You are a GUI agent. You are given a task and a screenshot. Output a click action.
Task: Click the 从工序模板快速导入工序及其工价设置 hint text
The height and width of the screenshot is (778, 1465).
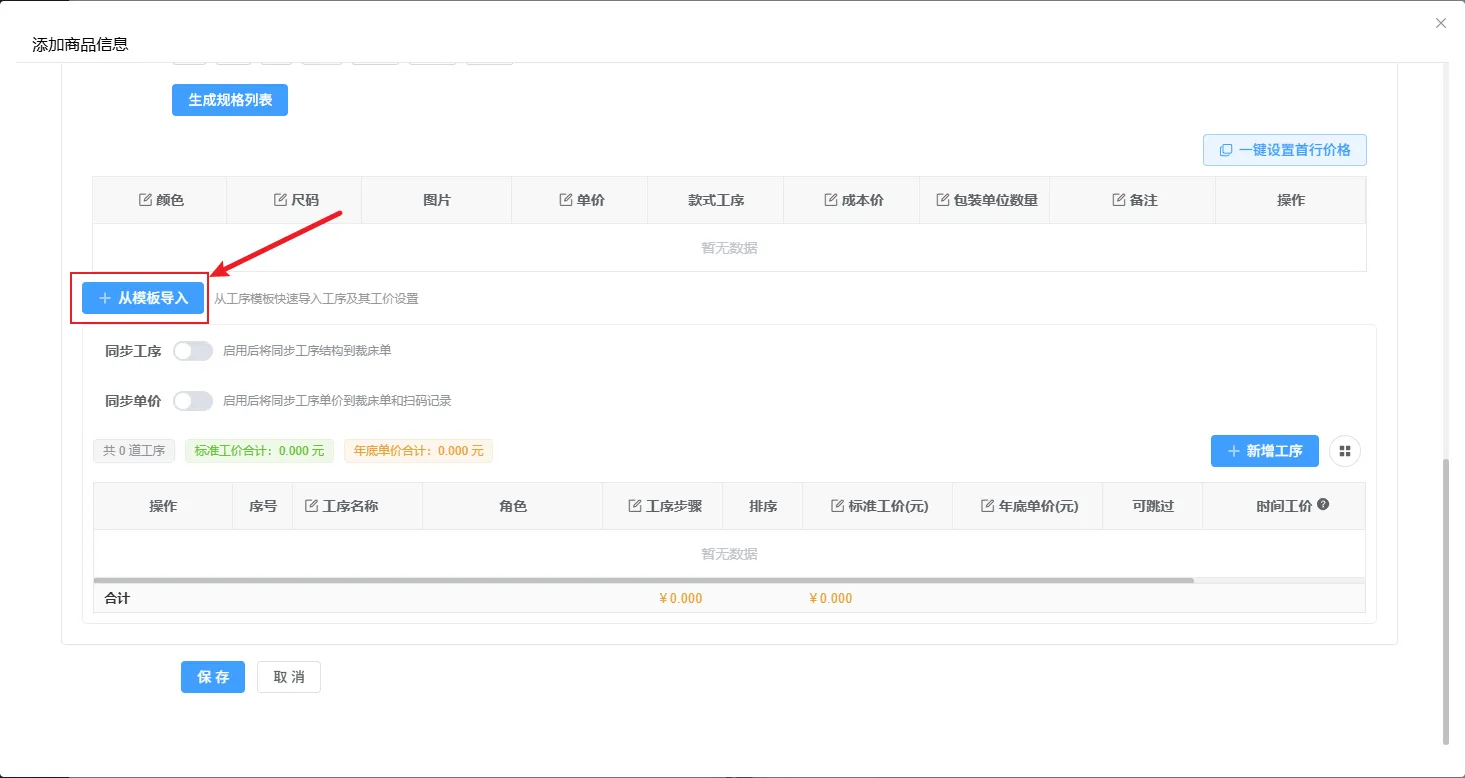pyautogui.click(x=316, y=299)
